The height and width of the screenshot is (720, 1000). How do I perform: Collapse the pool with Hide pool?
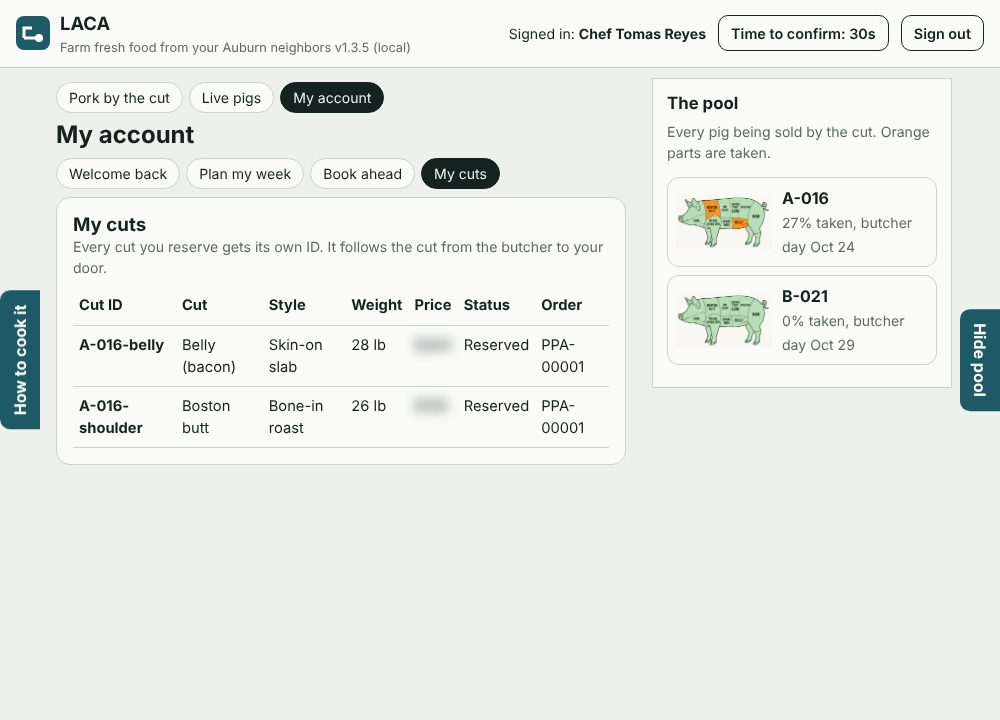pos(980,360)
